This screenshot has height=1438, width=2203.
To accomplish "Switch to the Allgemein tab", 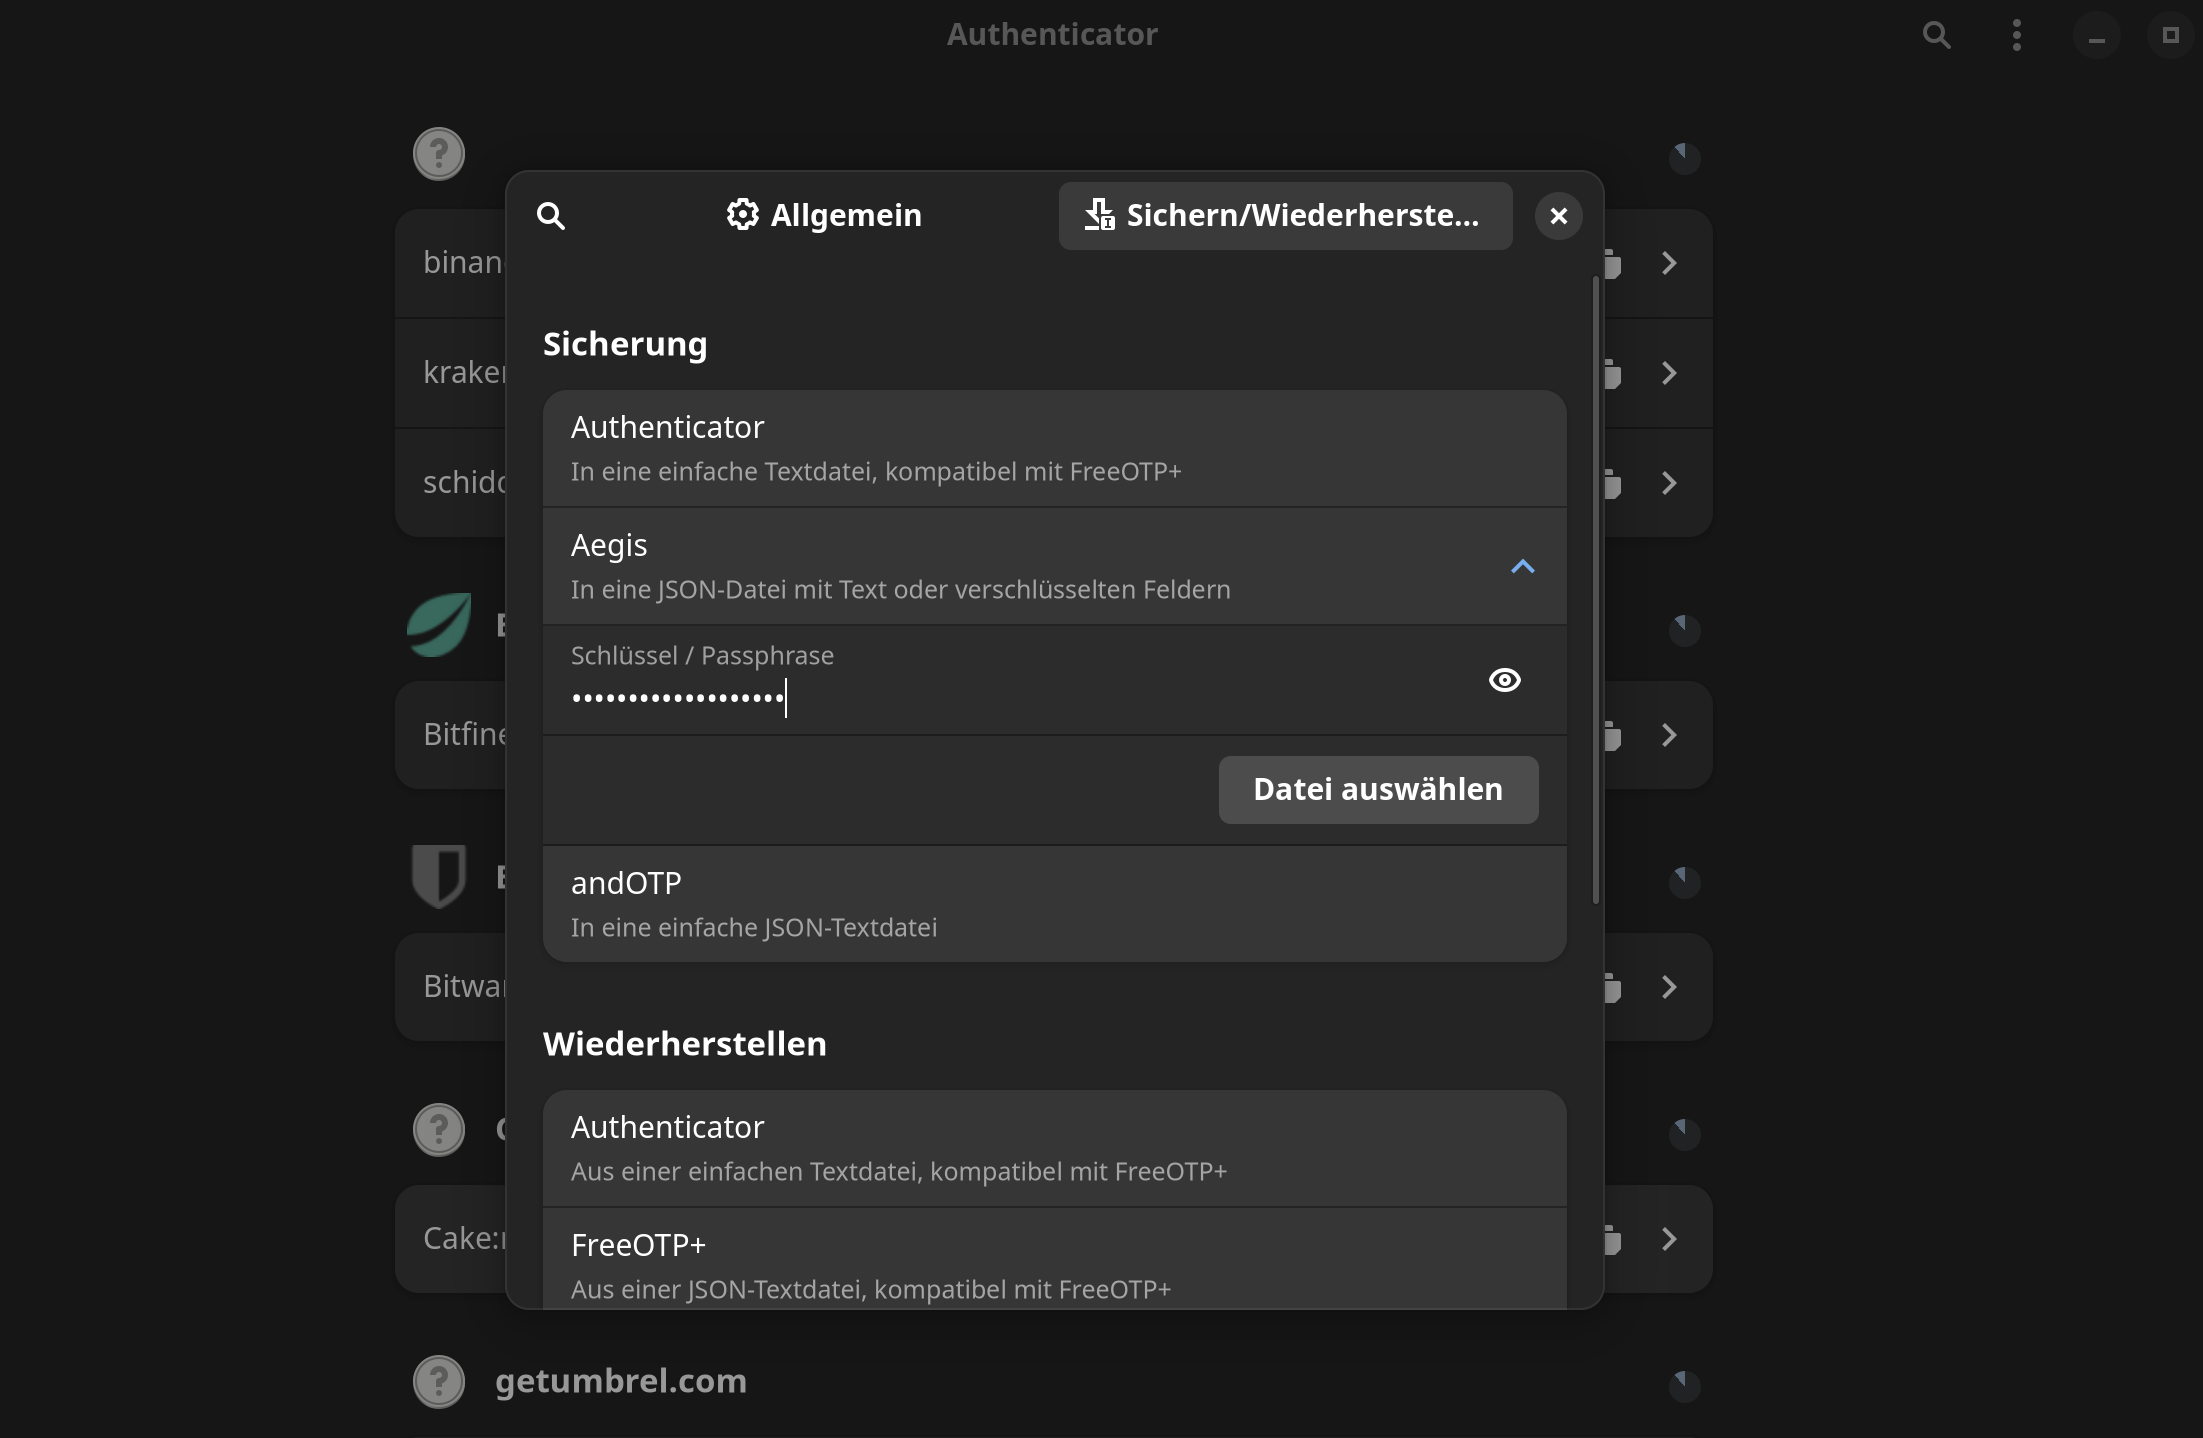I will (824, 215).
